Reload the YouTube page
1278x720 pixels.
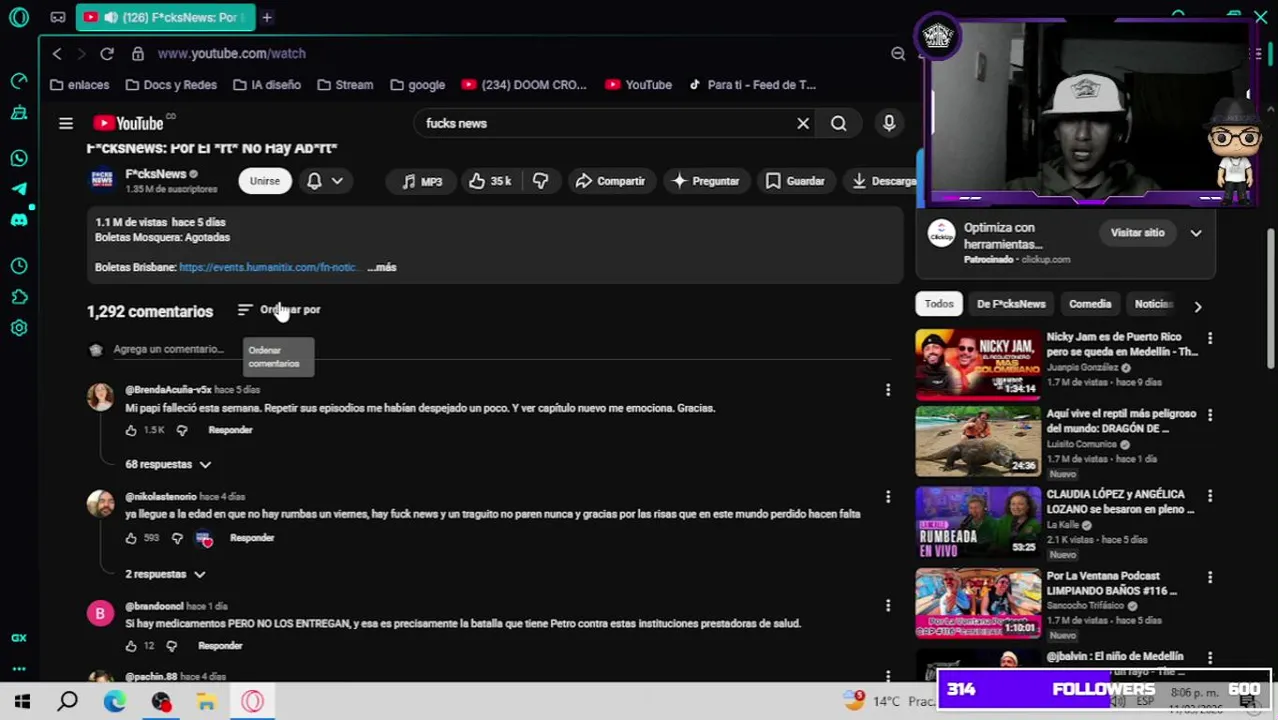click(x=107, y=53)
